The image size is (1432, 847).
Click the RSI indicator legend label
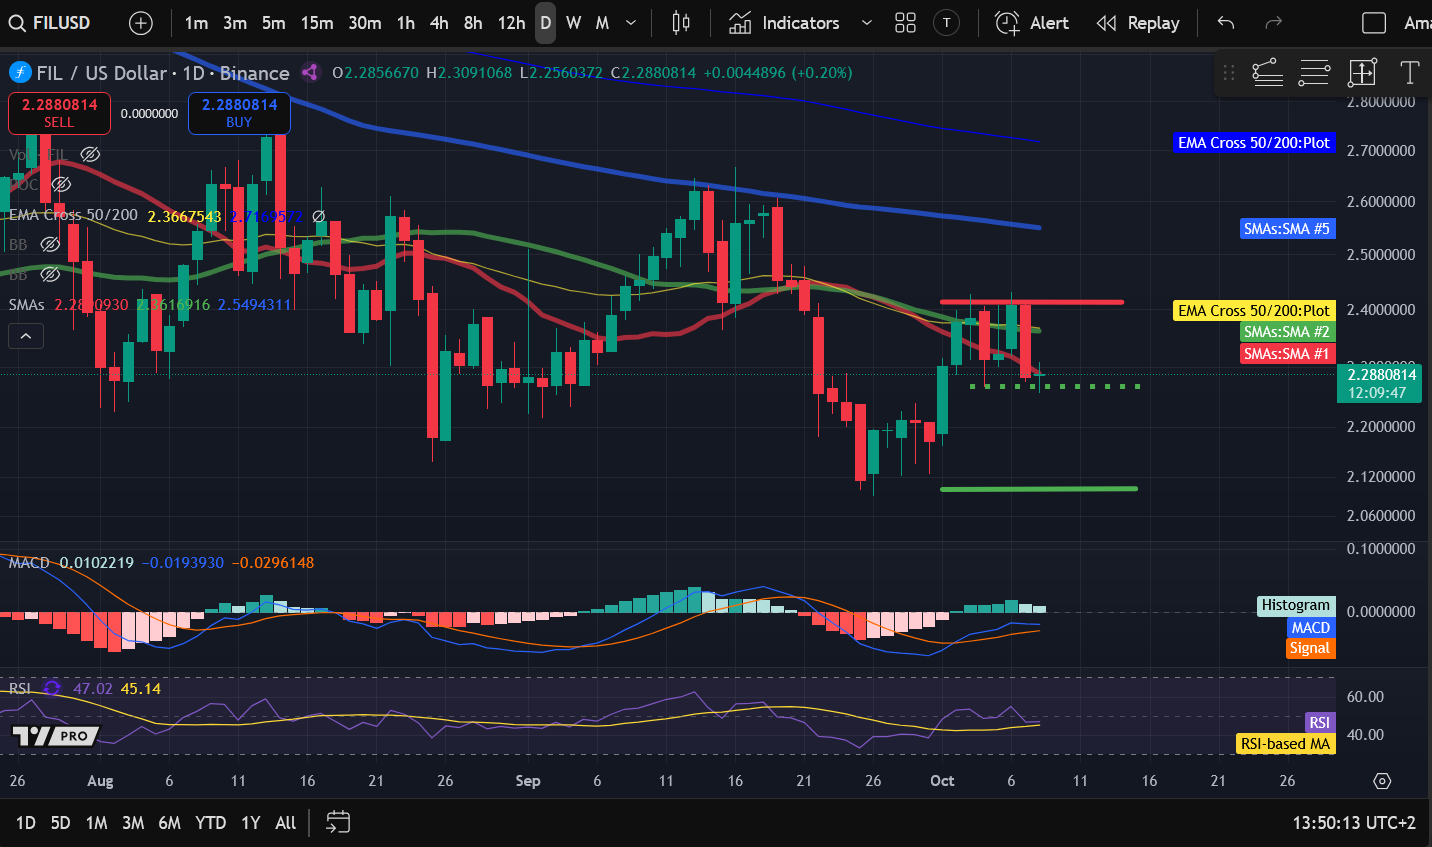point(19,688)
